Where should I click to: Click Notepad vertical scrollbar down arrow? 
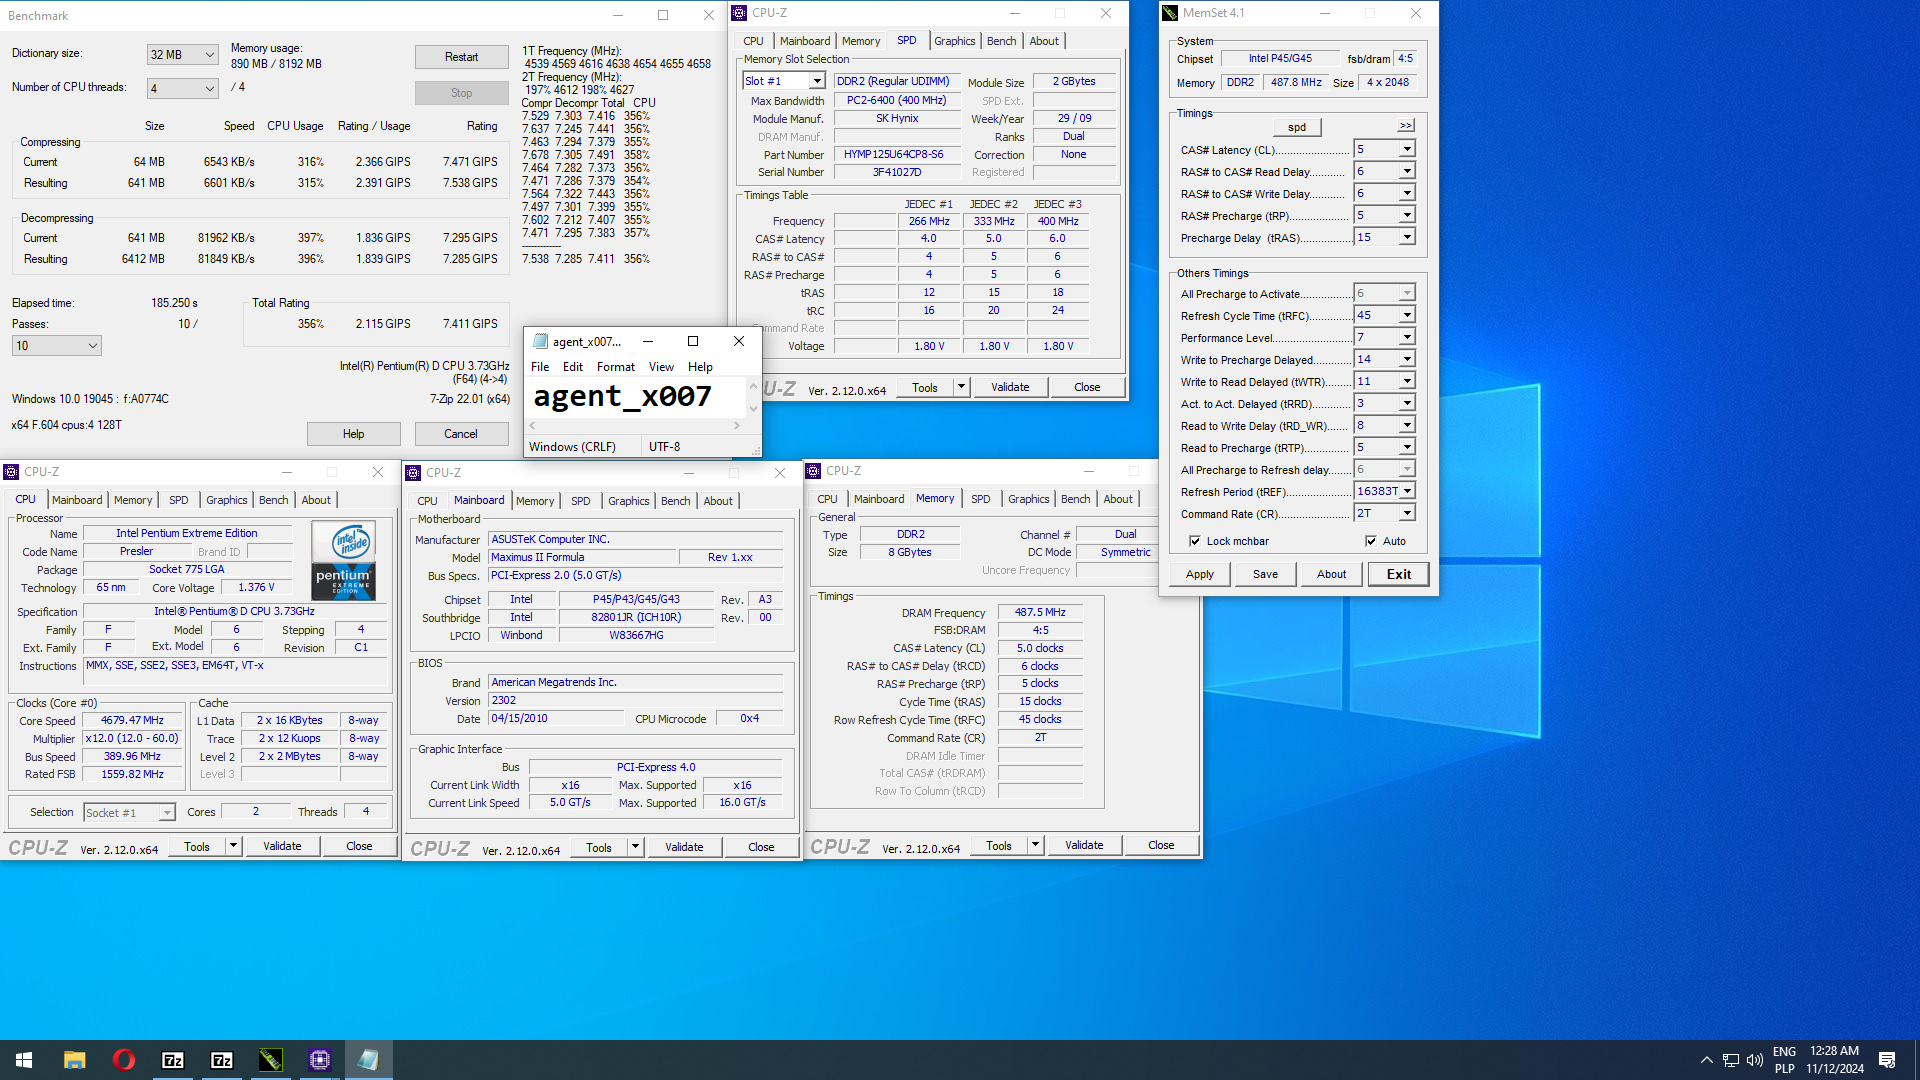pos(754,409)
